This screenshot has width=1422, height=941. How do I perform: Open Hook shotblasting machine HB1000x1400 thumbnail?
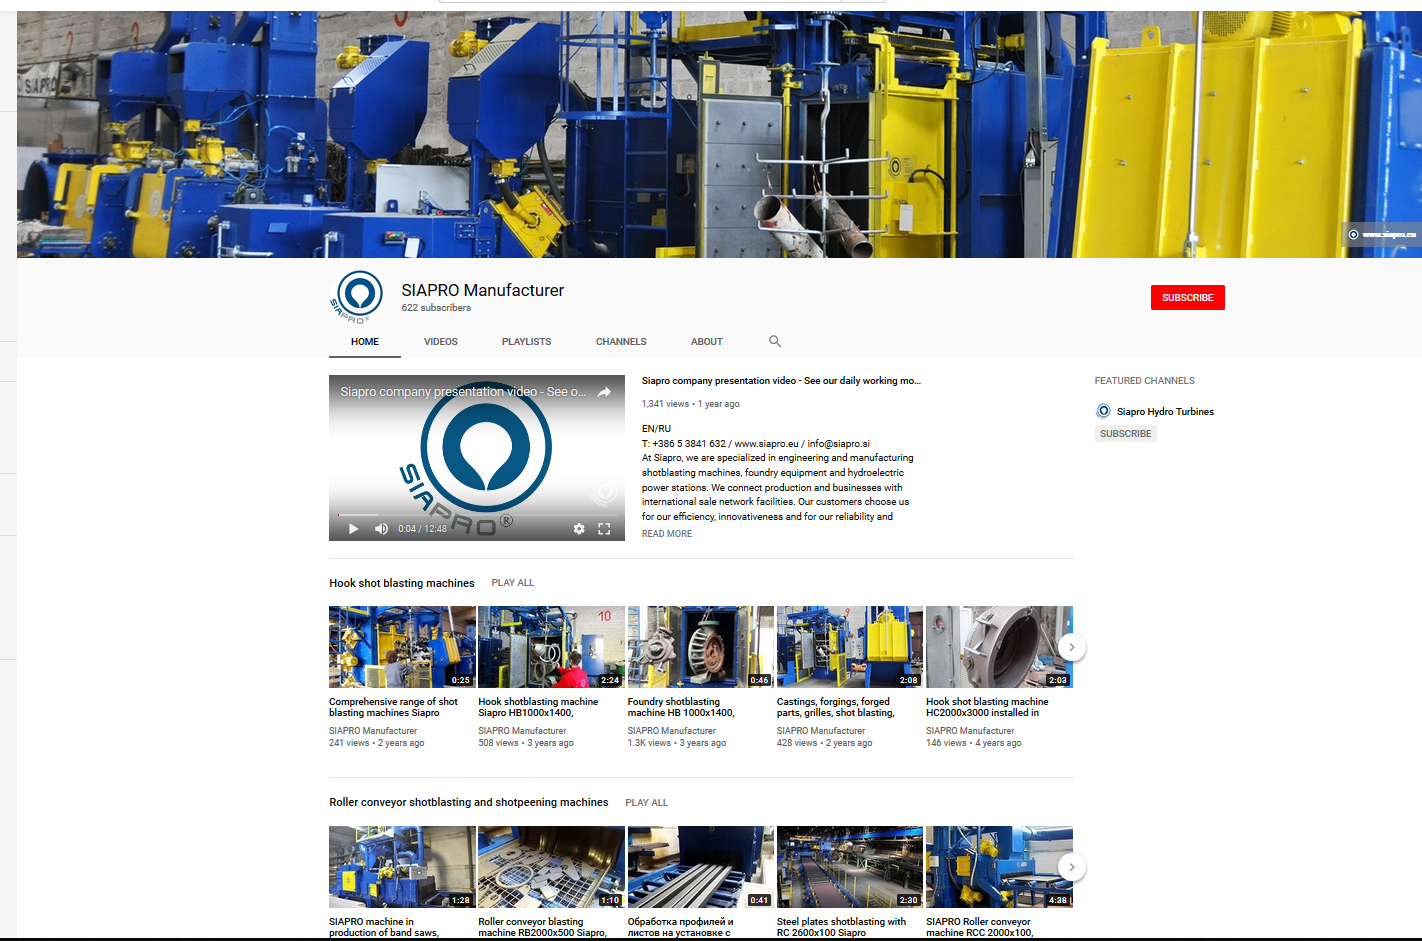click(551, 647)
